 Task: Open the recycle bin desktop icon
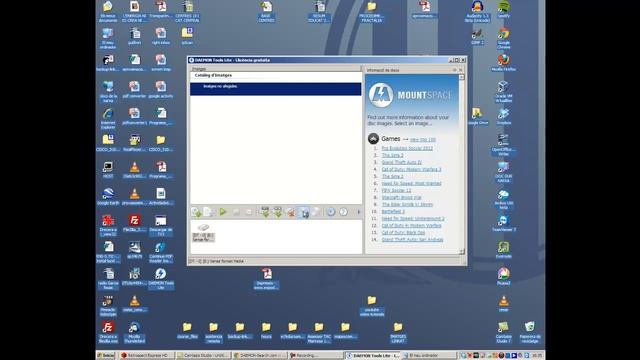[x=530, y=332]
